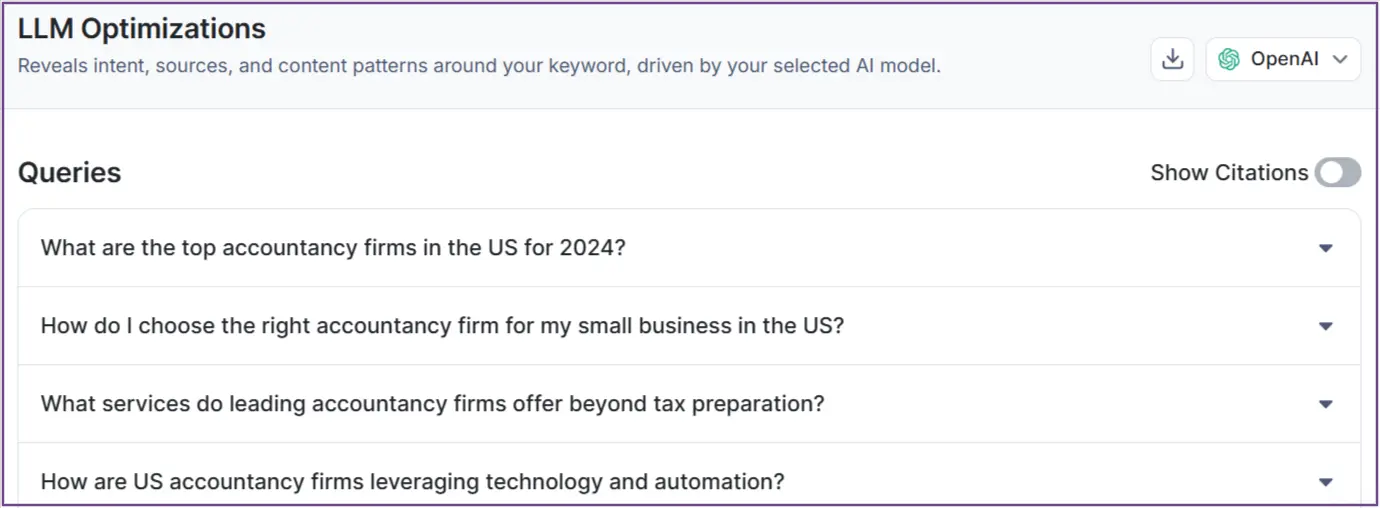
Task: Select the query about top accountancy firms
Action: pos(332,248)
